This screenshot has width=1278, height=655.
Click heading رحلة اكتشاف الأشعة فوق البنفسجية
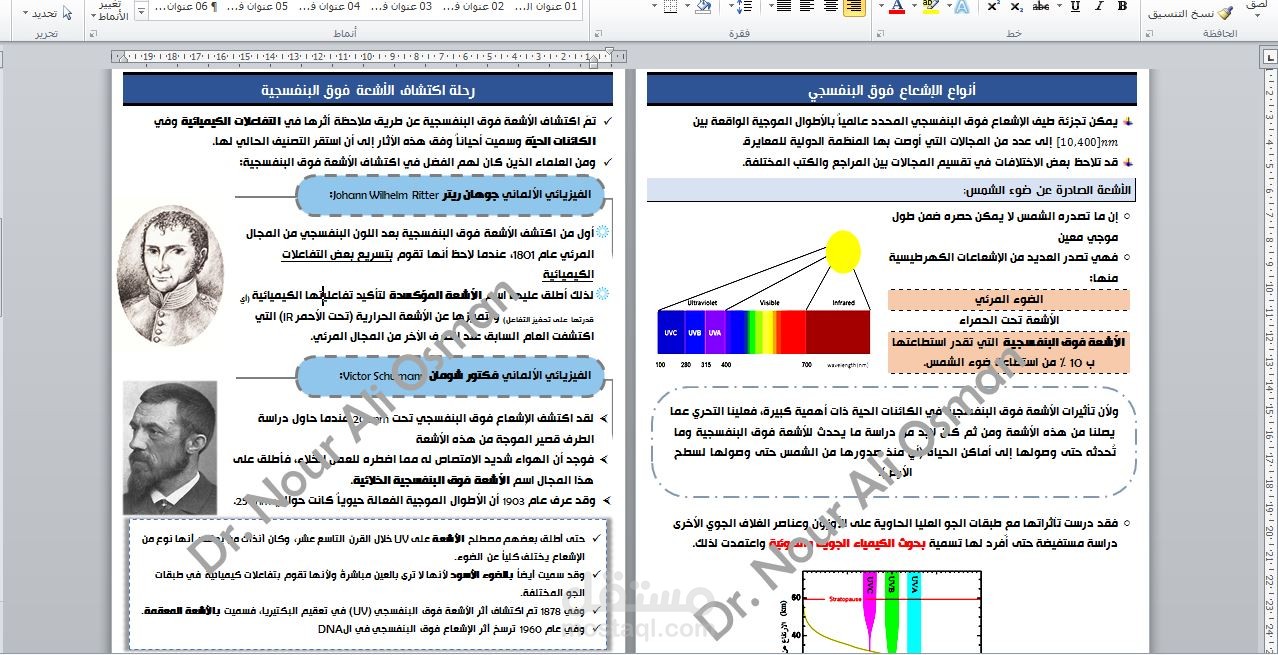368,90
